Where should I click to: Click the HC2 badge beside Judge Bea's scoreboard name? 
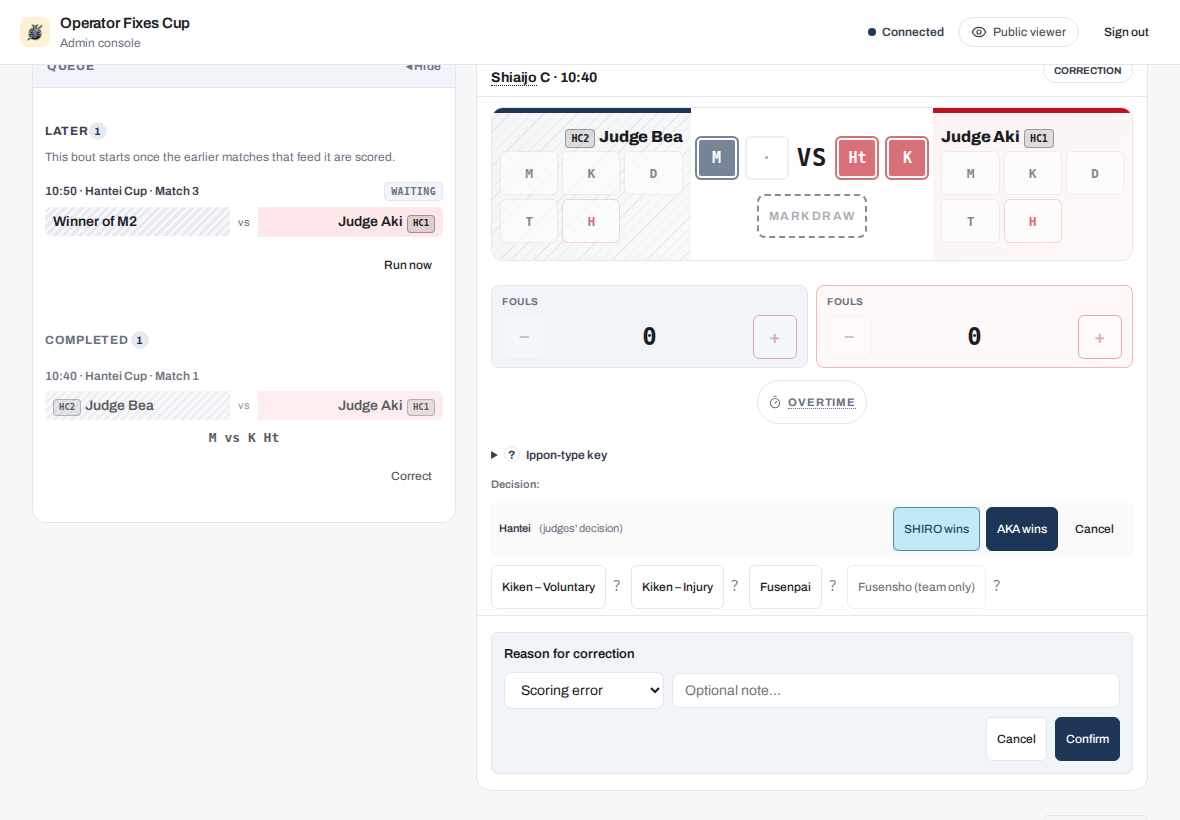click(580, 138)
